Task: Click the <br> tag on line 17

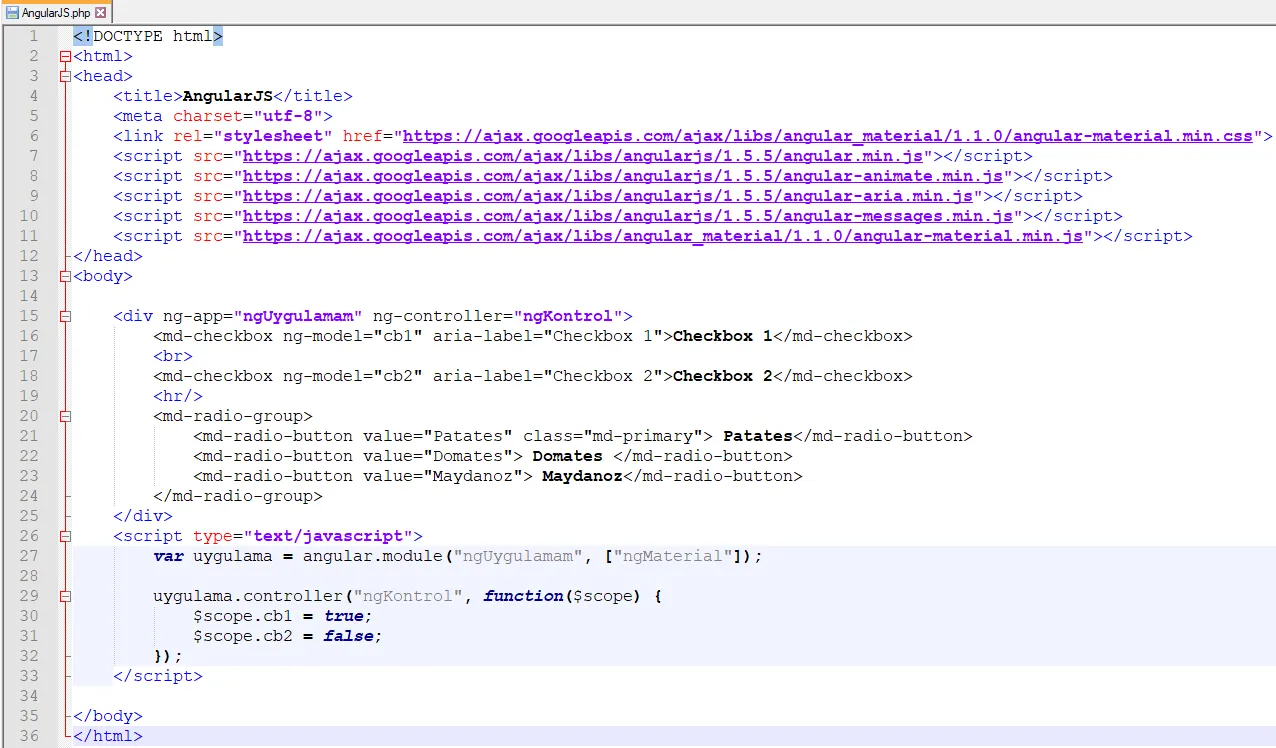Action: pyautogui.click(x=173, y=356)
